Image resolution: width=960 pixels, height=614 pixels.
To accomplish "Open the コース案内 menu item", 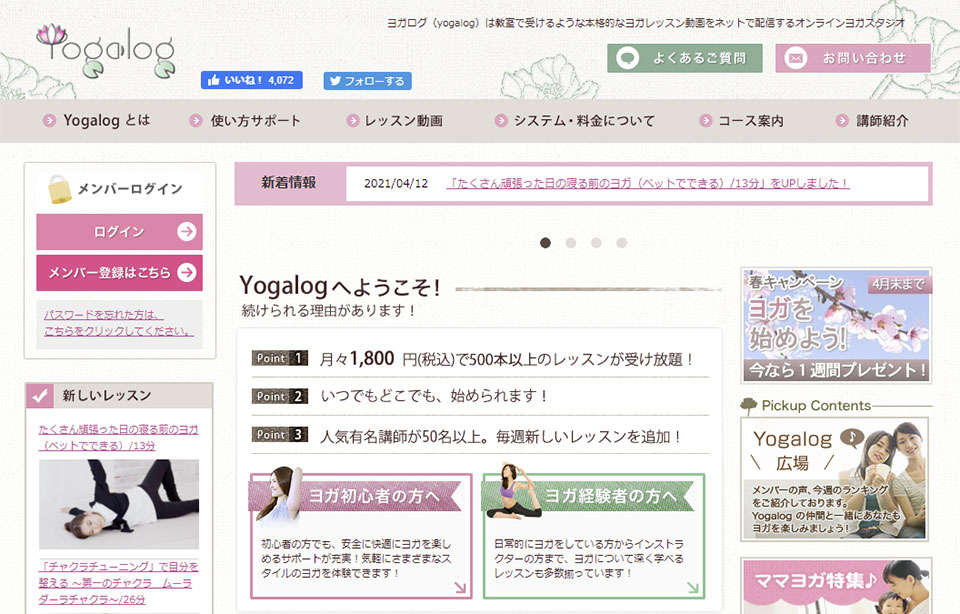I will [x=741, y=121].
